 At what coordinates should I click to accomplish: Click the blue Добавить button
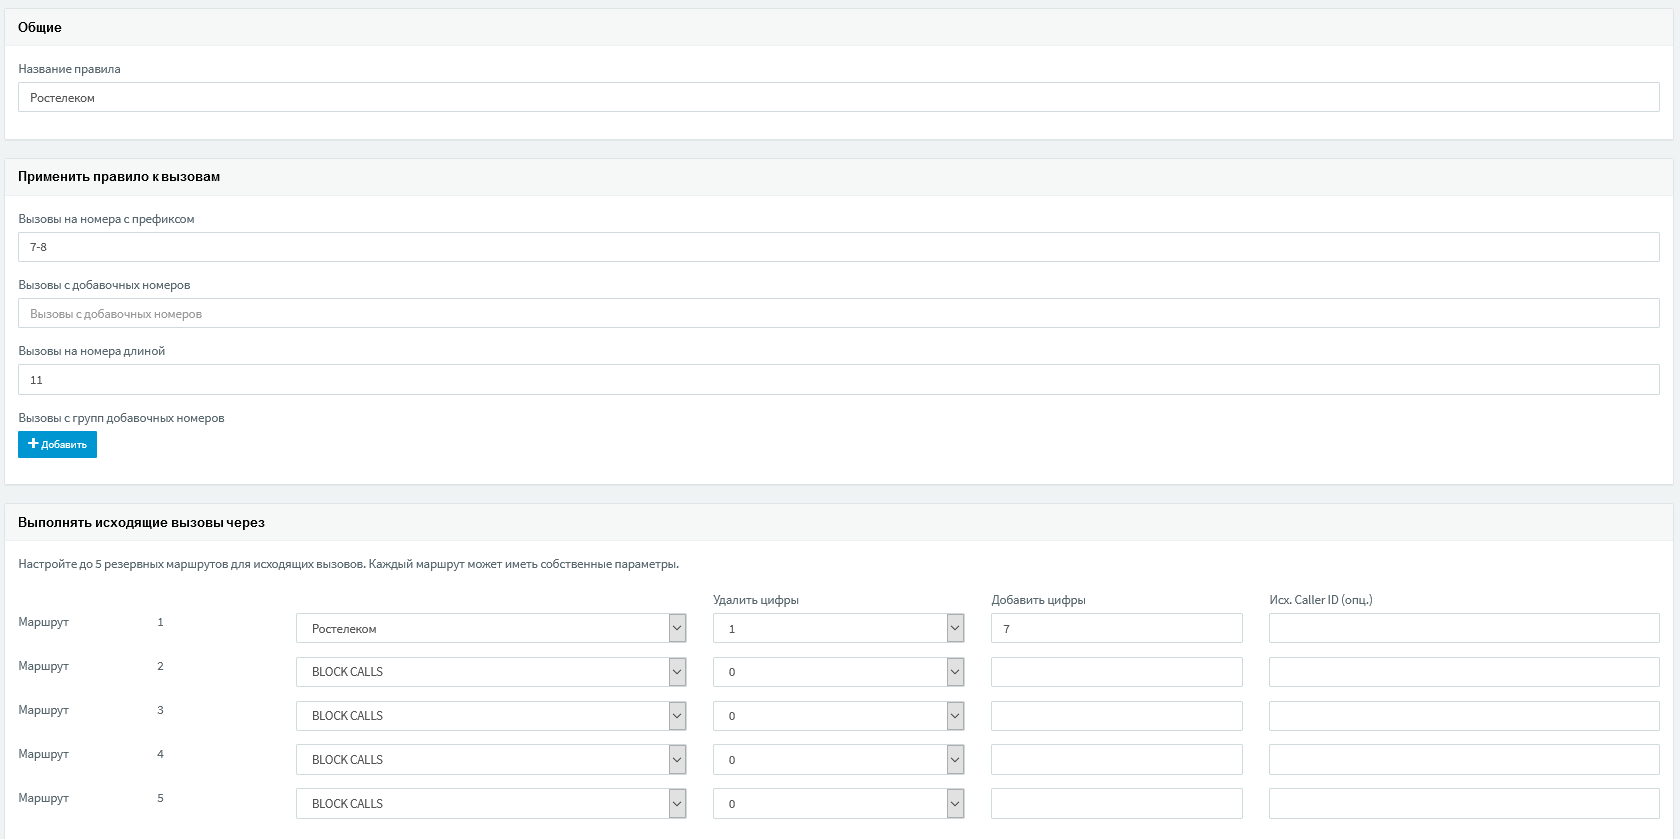pyautogui.click(x=57, y=444)
